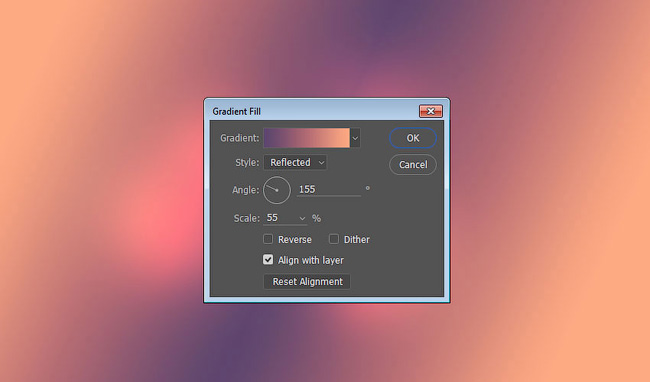Enable the Reverse checkbox
Viewport: 650px width, 382px height.
coord(268,239)
